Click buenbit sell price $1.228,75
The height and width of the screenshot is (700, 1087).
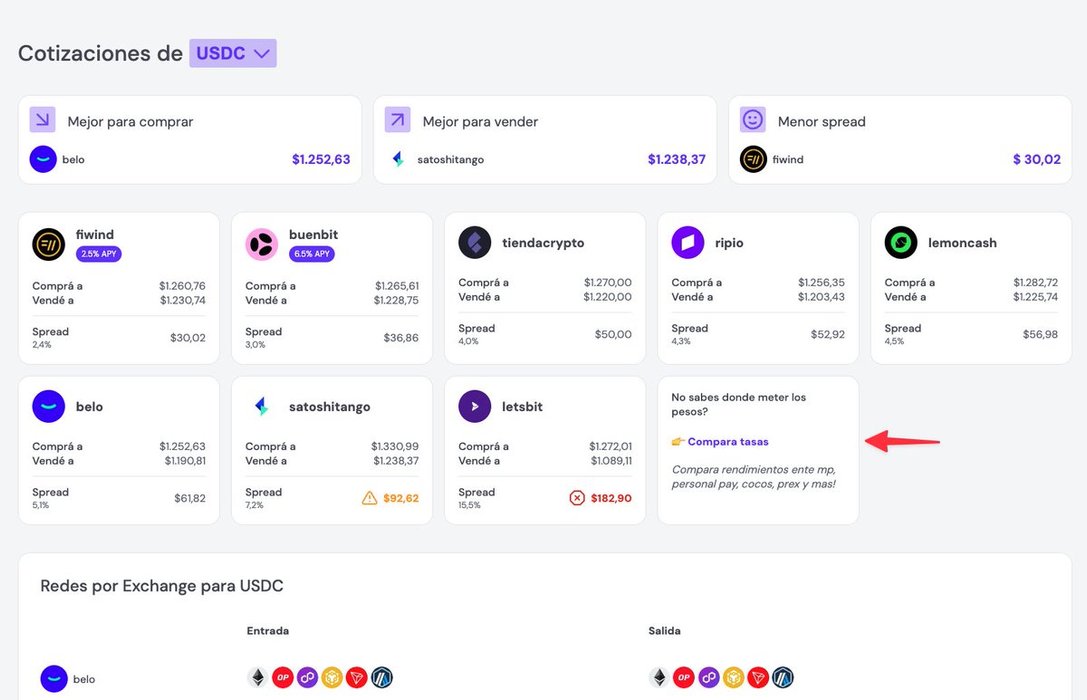tap(396, 300)
